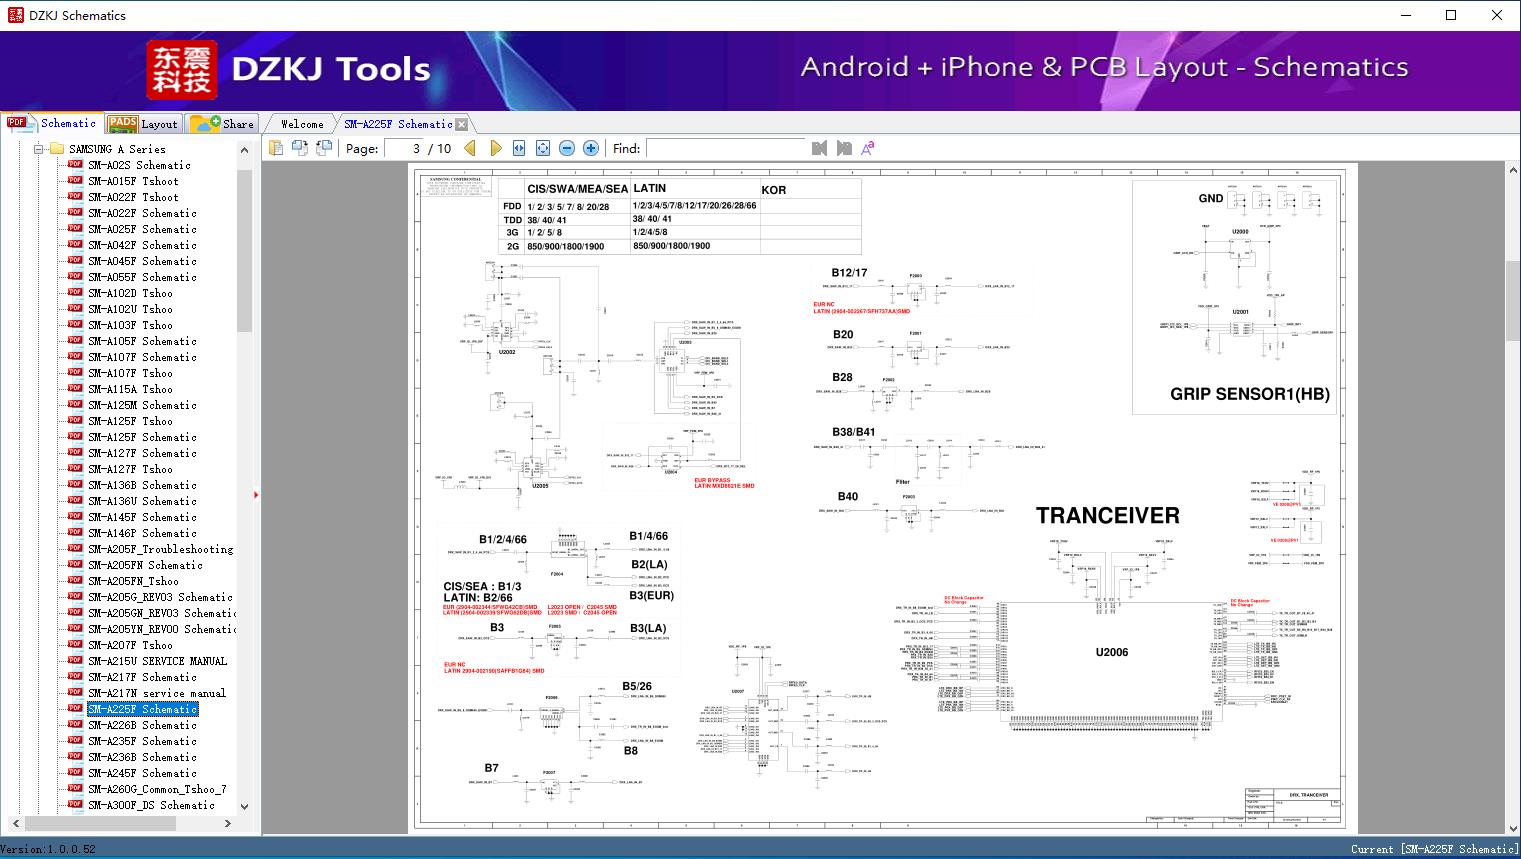This screenshot has width=1521, height=859.
Task: Click the Find text input field
Action: pyautogui.click(x=726, y=148)
